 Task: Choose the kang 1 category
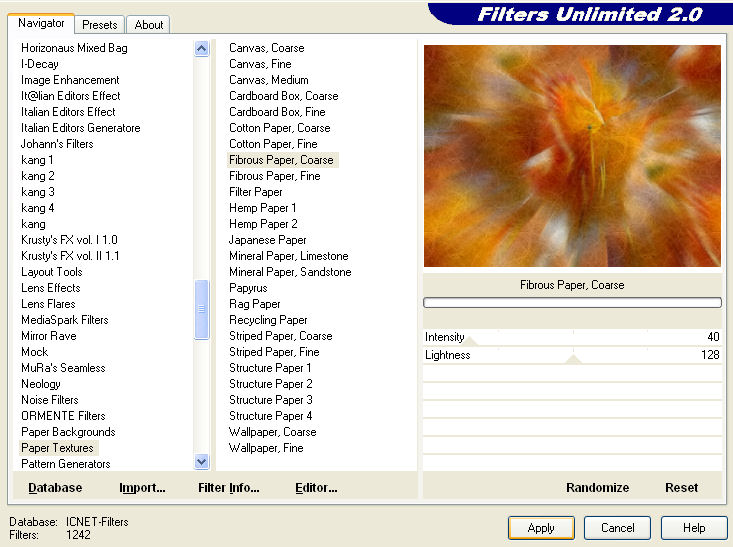pyautogui.click(x=37, y=160)
